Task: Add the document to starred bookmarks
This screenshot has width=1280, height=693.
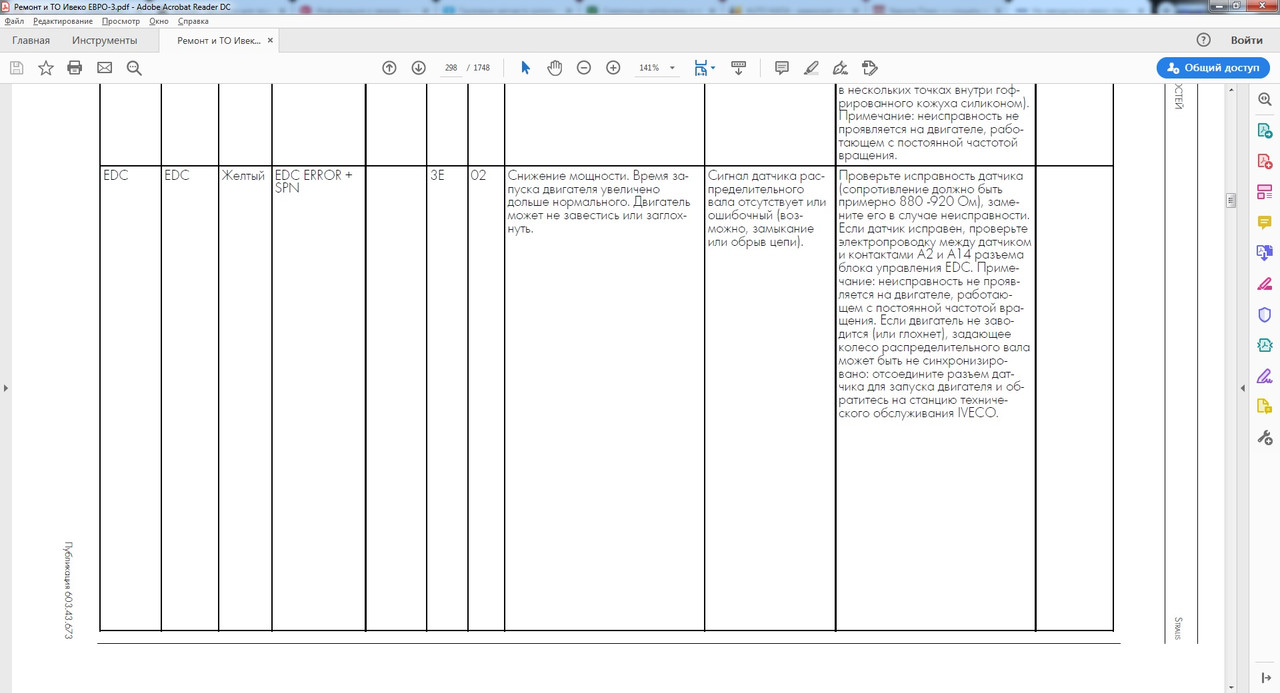Action: click(x=46, y=68)
